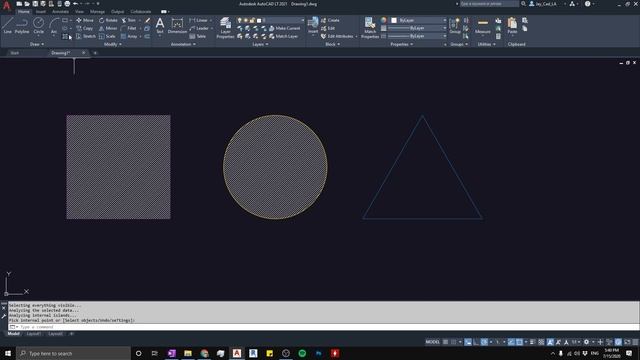This screenshot has width=640, height=360.
Task: Toggle the workspace switching gear
Action: click(x=586, y=342)
